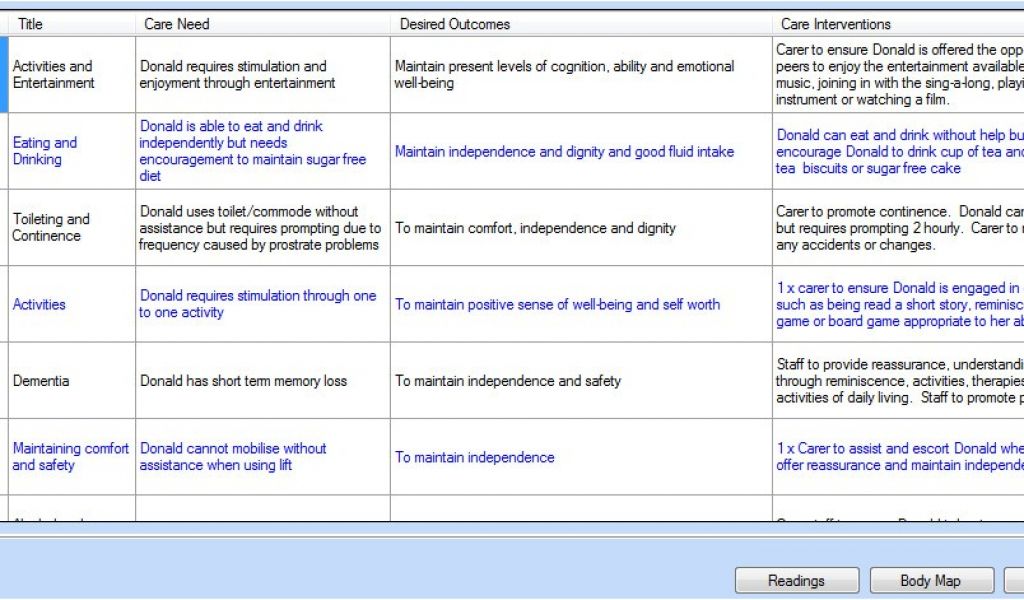Open the Eating and Drinking title link

tap(44, 151)
